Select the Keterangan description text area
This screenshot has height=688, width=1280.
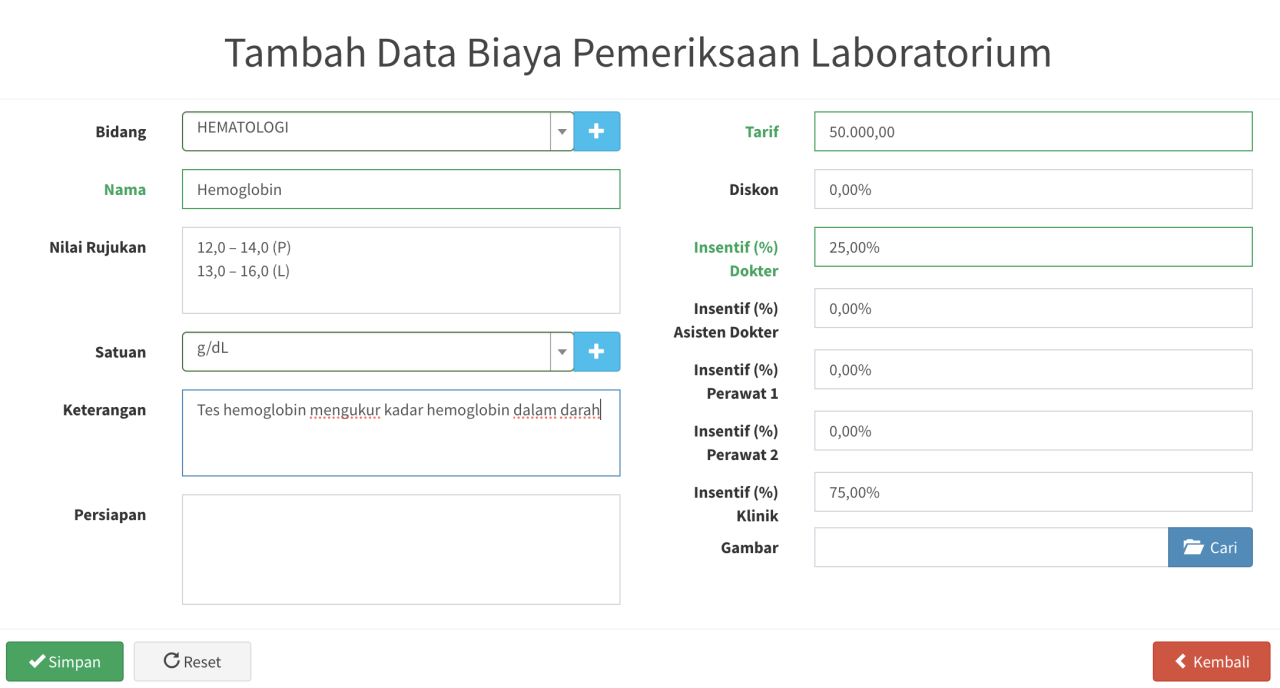coord(401,433)
